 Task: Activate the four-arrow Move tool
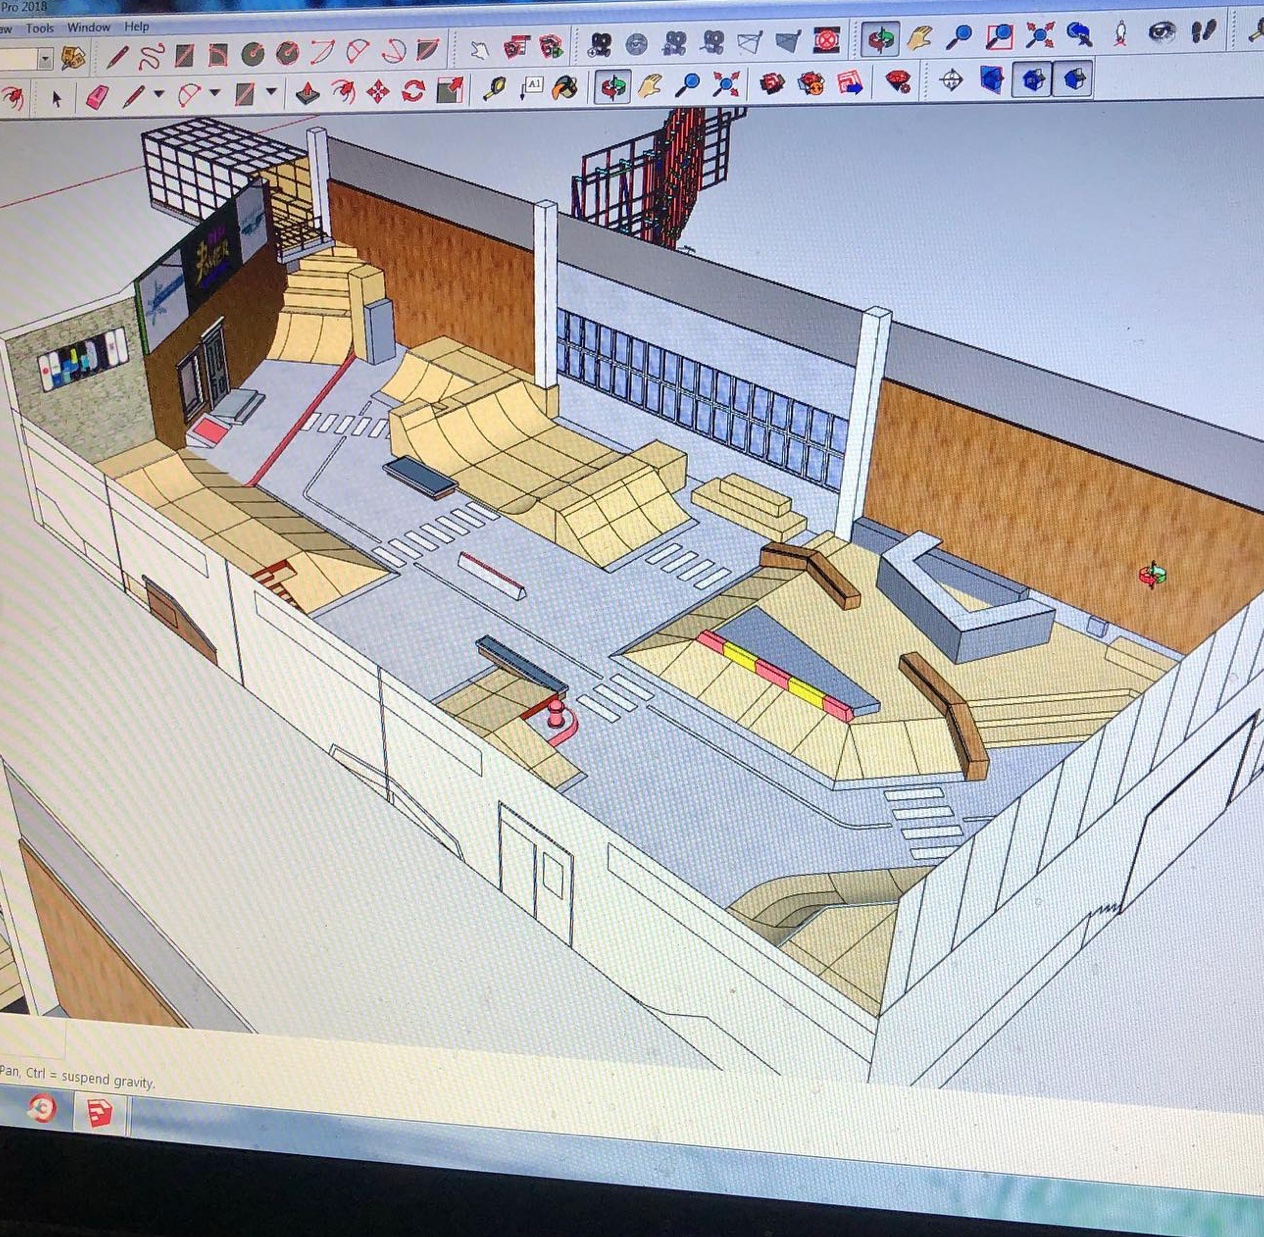point(378,93)
